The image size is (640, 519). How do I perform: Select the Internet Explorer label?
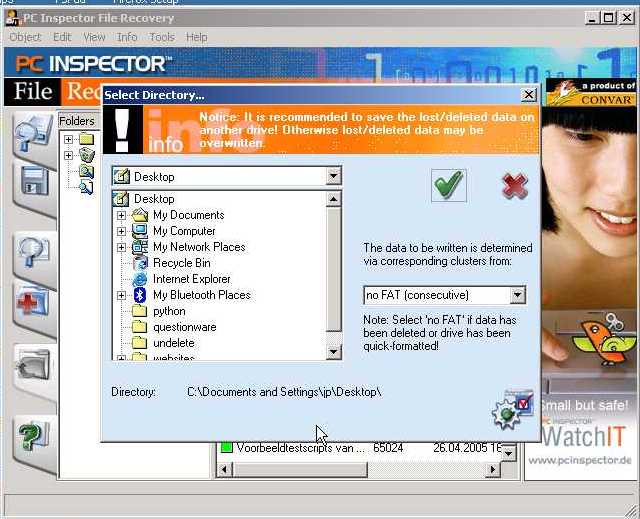191,279
